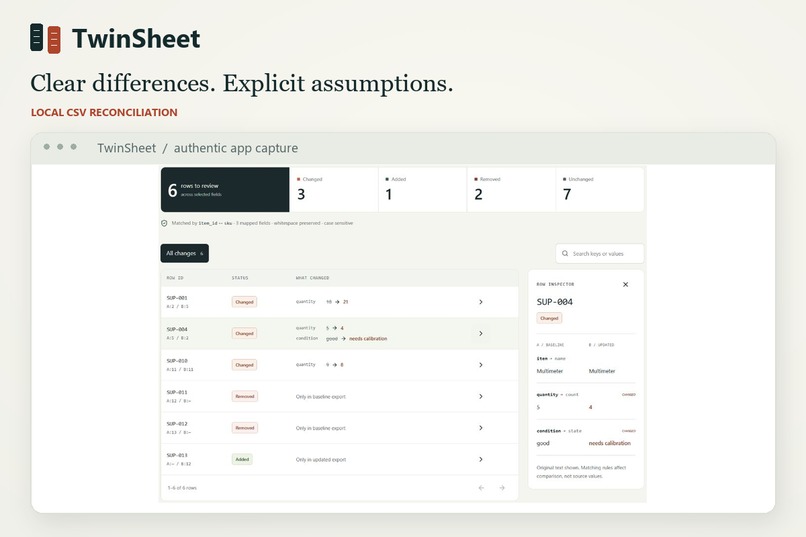Image resolution: width=806 pixels, height=537 pixels.
Task: Click the SUP-004 heading in Row Inspector
Action: tap(555, 302)
